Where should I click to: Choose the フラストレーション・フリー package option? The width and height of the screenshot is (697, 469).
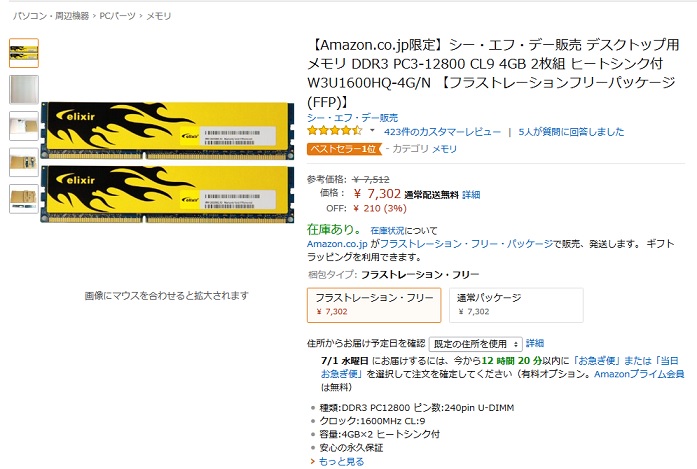tap(374, 305)
